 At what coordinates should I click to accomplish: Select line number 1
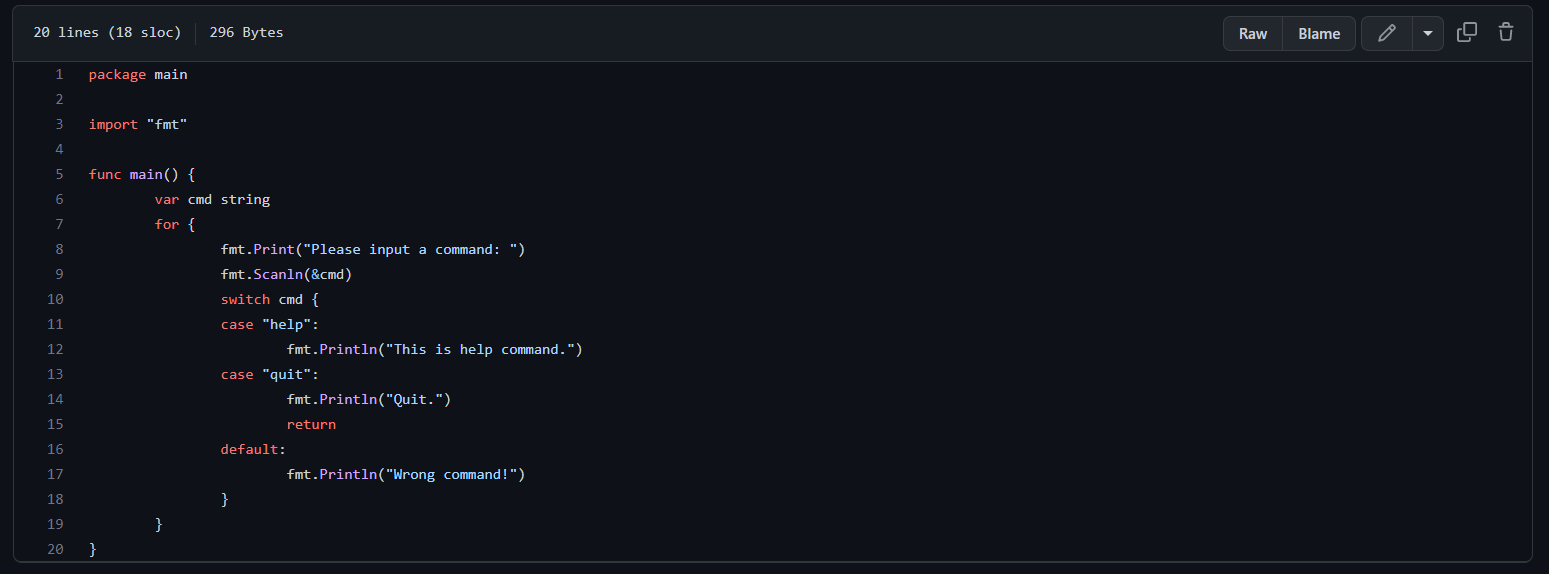pos(59,74)
